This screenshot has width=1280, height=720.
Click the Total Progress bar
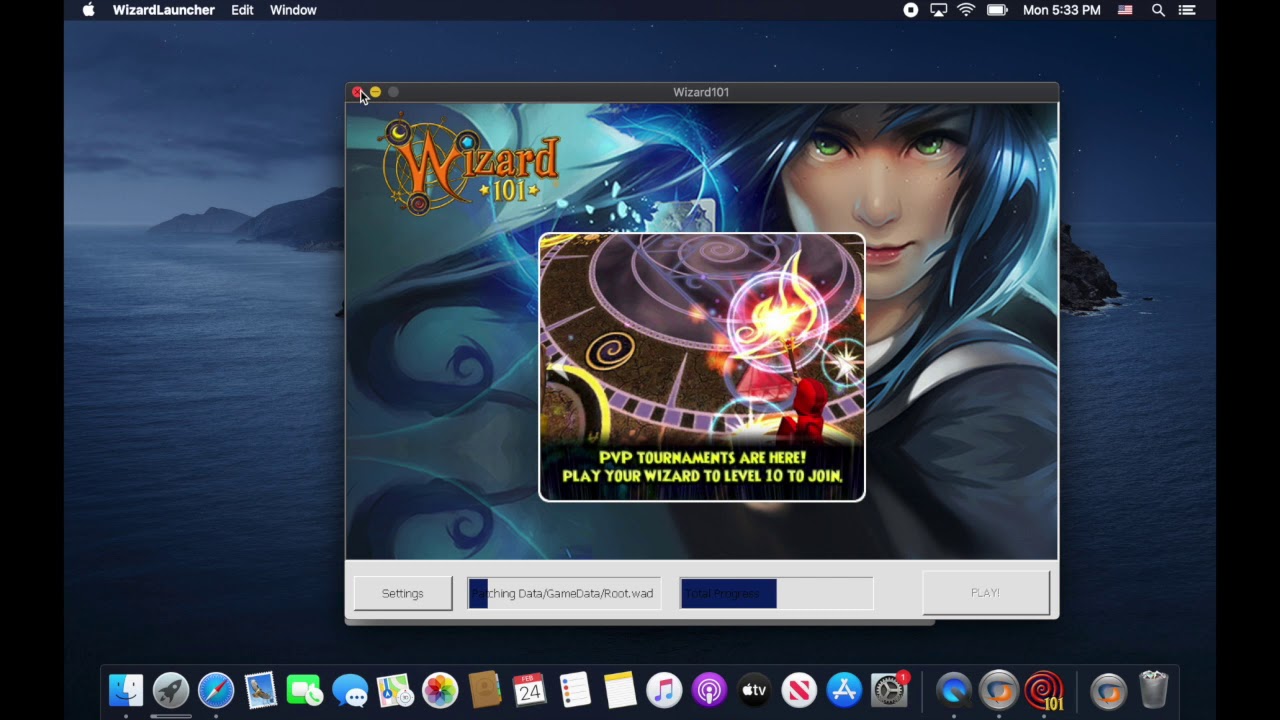776,593
